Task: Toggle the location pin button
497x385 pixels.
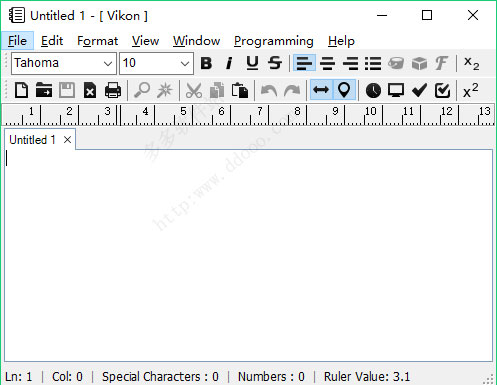Action: [x=344, y=90]
